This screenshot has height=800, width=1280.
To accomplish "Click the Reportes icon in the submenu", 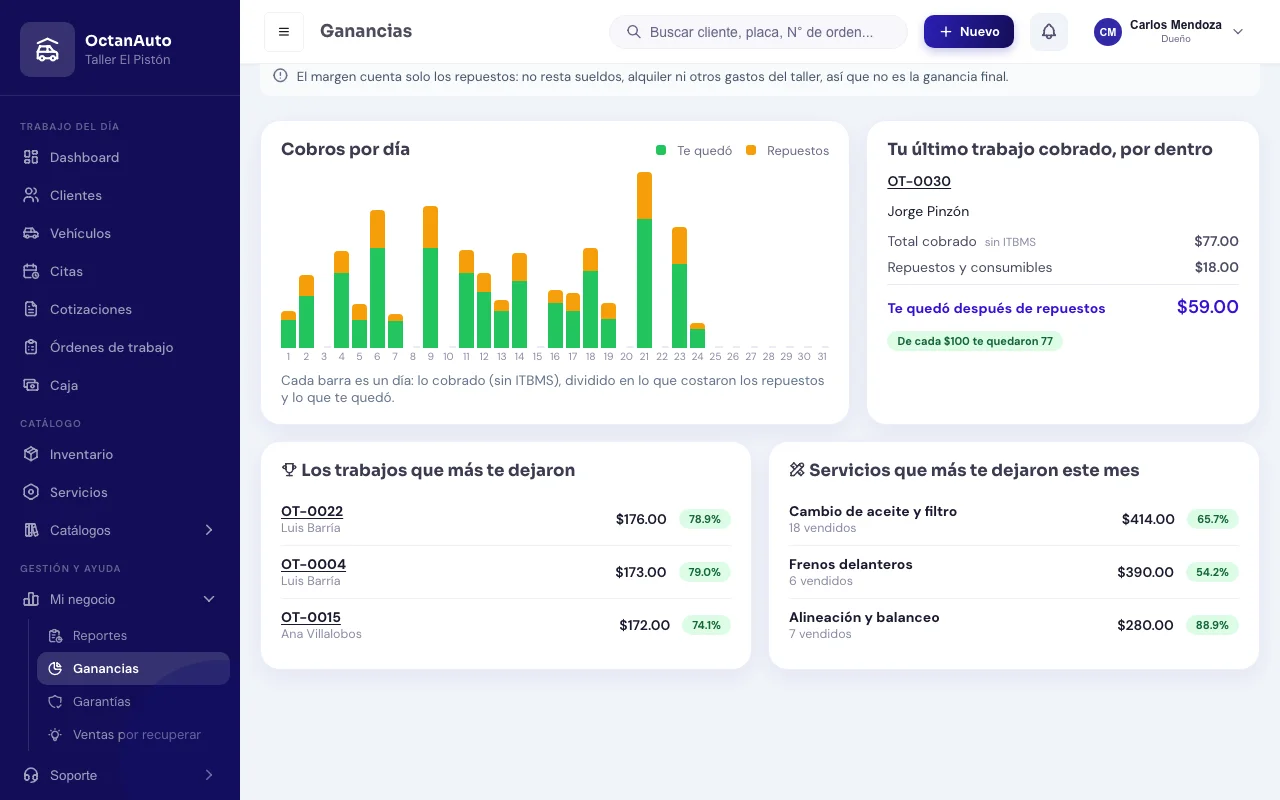I will 55,635.
